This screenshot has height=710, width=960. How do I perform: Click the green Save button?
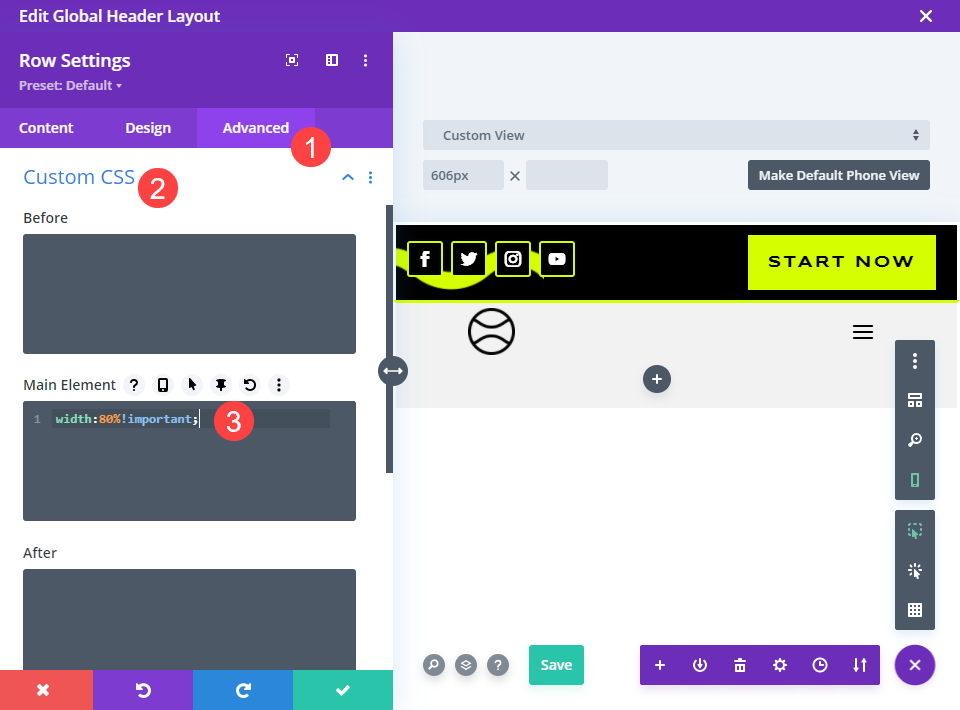(x=556, y=665)
